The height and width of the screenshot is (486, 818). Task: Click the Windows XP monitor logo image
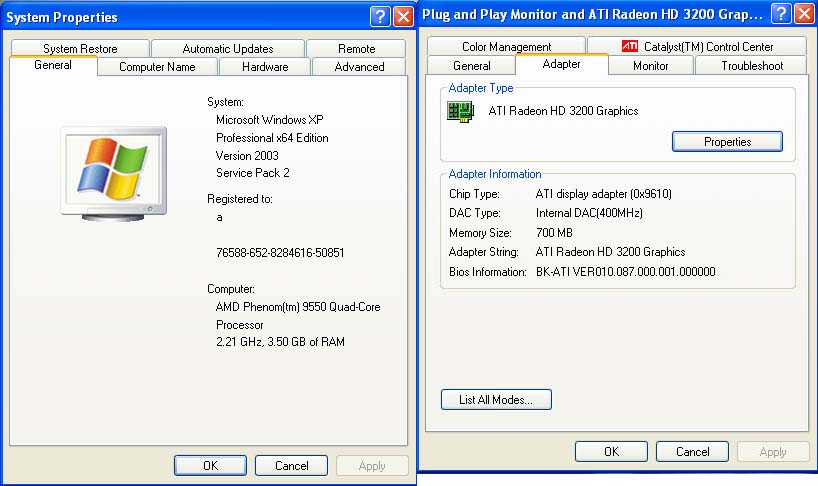[114, 174]
